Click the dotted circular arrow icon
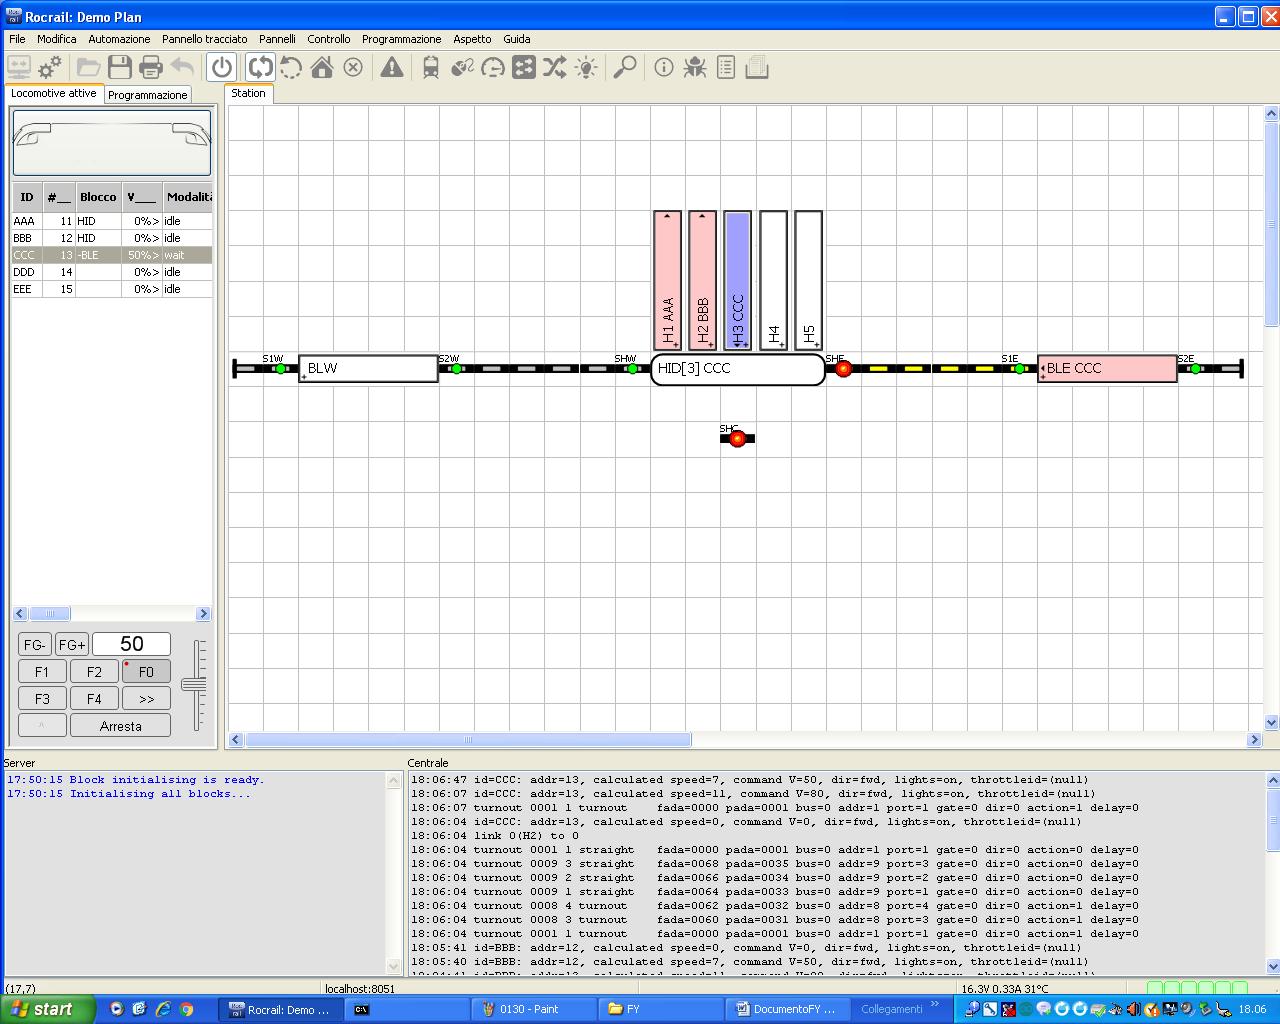Viewport: 1280px width, 1024px height. tap(291, 67)
